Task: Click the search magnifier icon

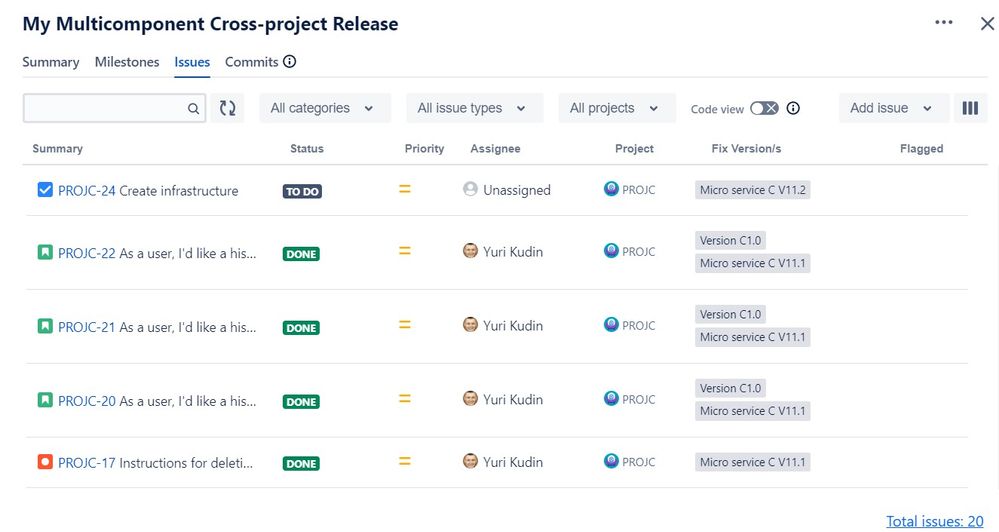Action: point(194,109)
